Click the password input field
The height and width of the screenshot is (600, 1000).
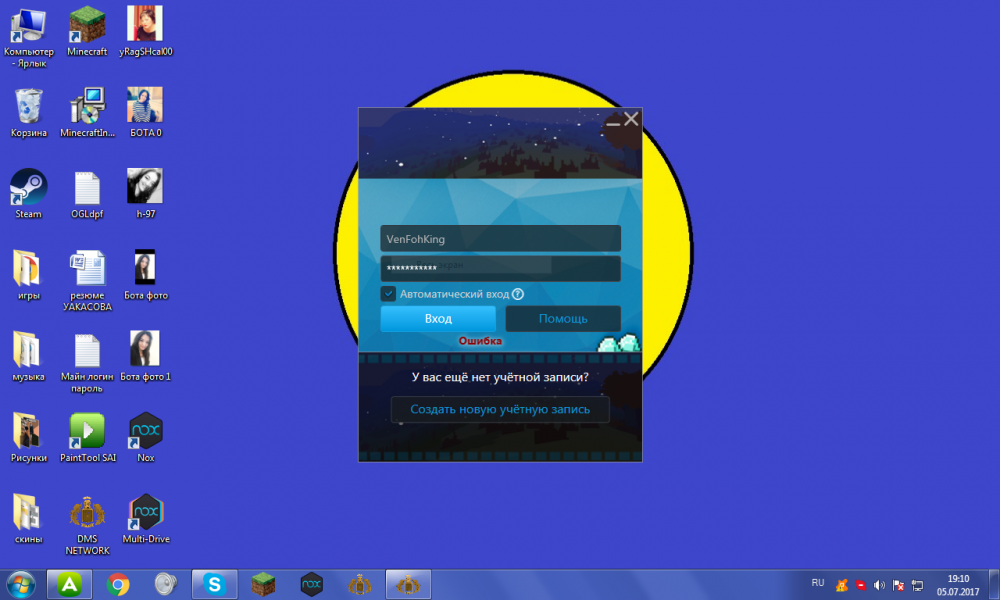(x=500, y=268)
